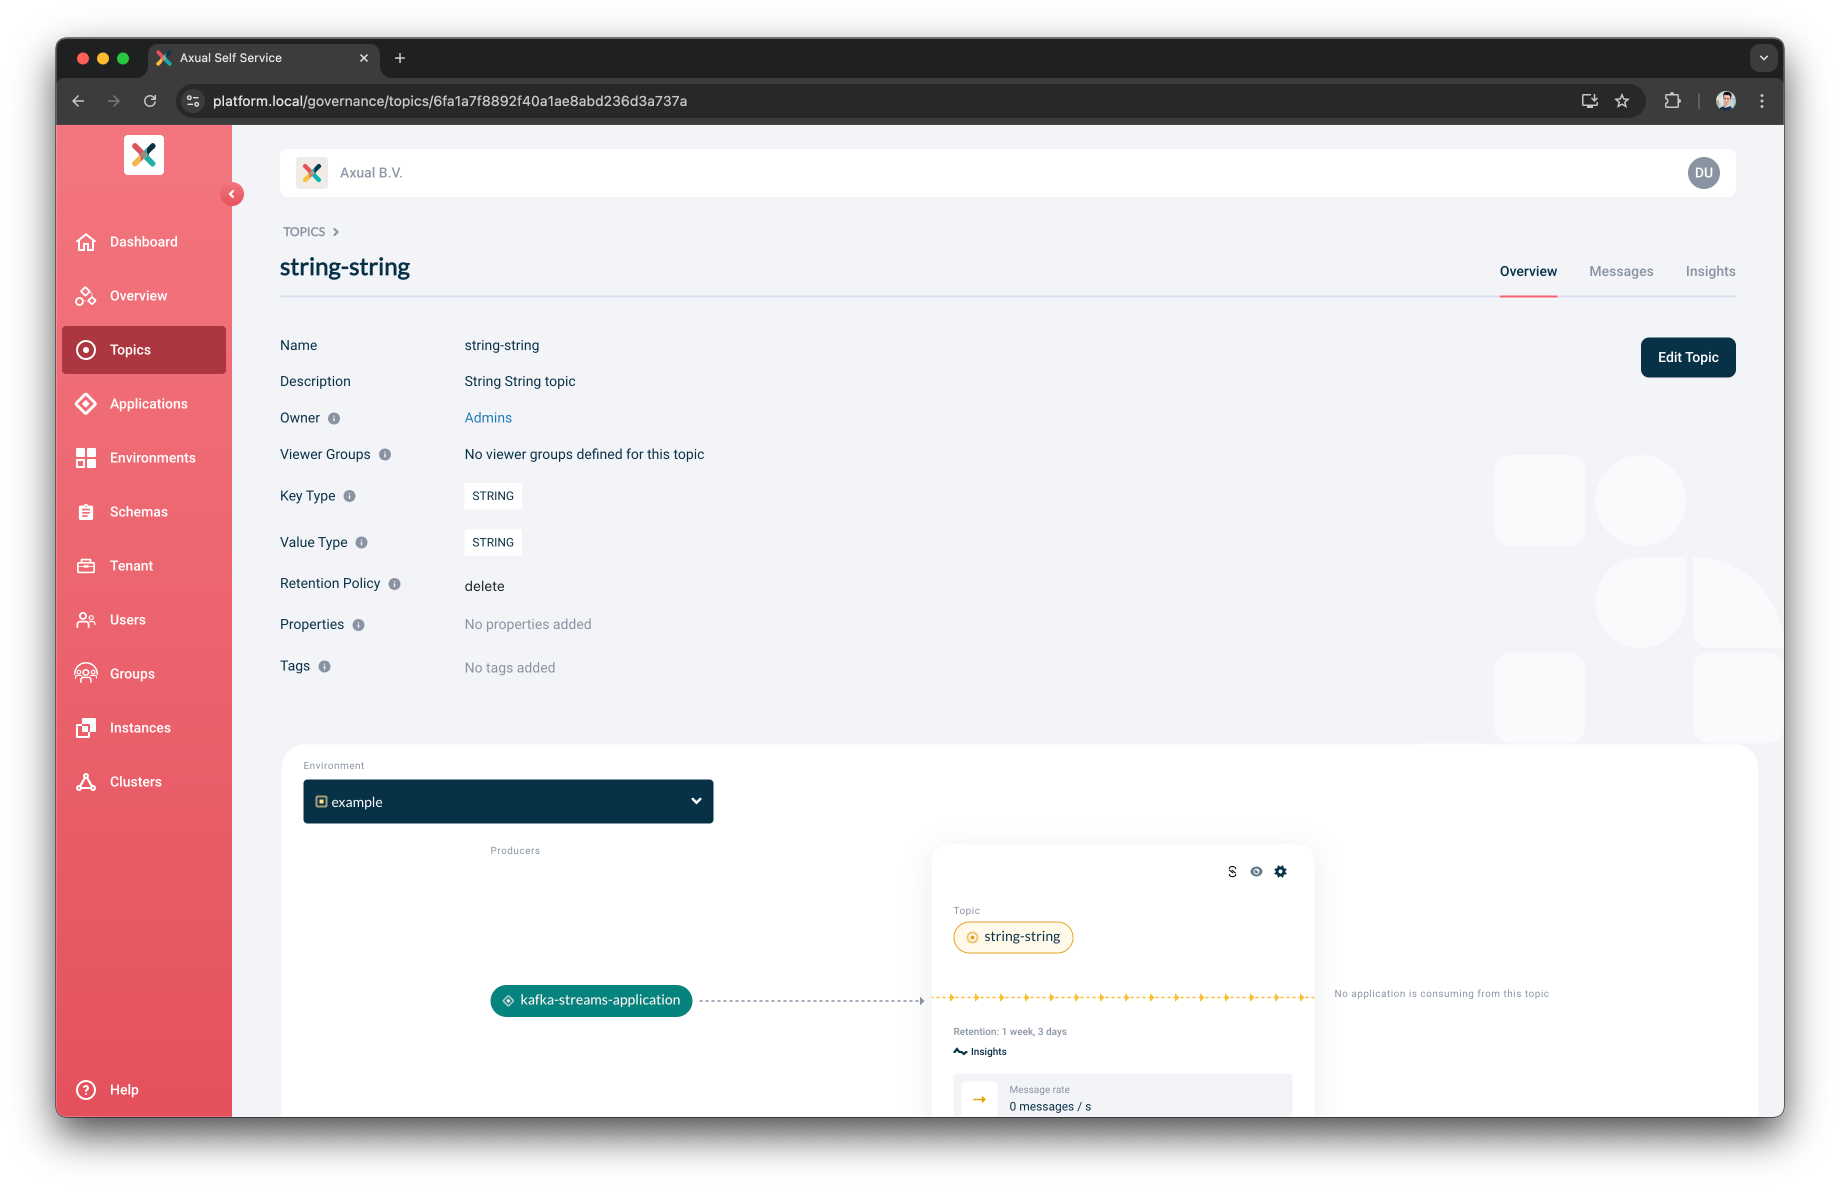Open the Admins owner link
The height and width of the screenshot is (1191, 1840).
(488, 418)
